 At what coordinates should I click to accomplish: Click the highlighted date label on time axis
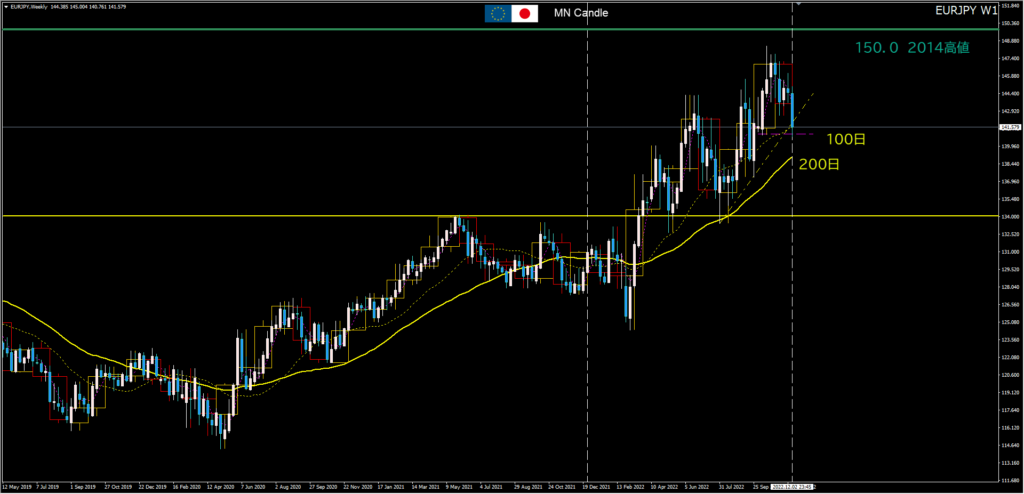click(792, 487)
